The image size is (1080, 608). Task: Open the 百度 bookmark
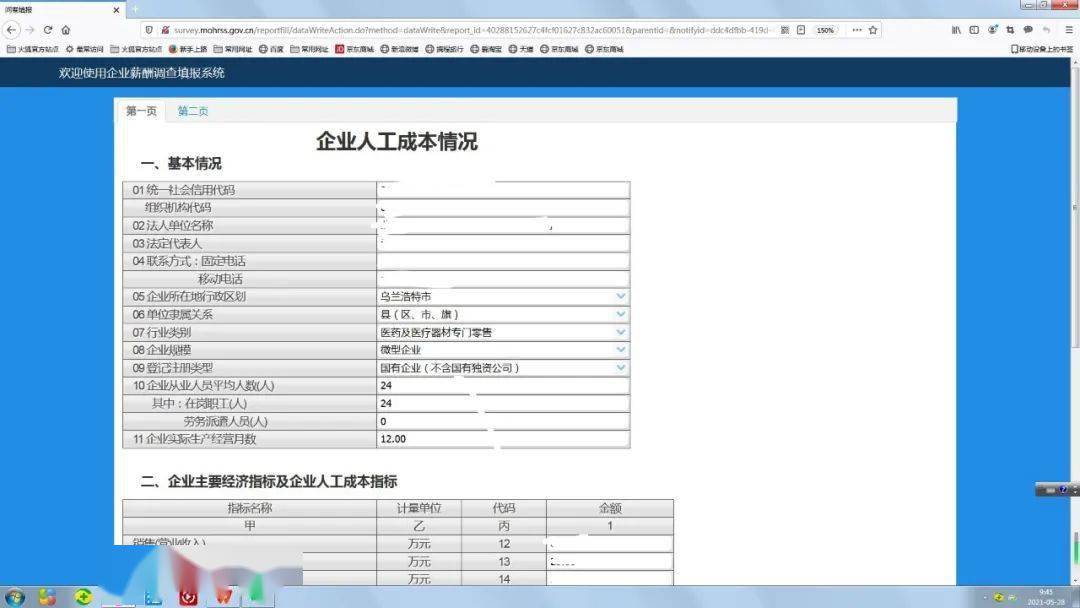pyautogui.click(x=271, y=50)
